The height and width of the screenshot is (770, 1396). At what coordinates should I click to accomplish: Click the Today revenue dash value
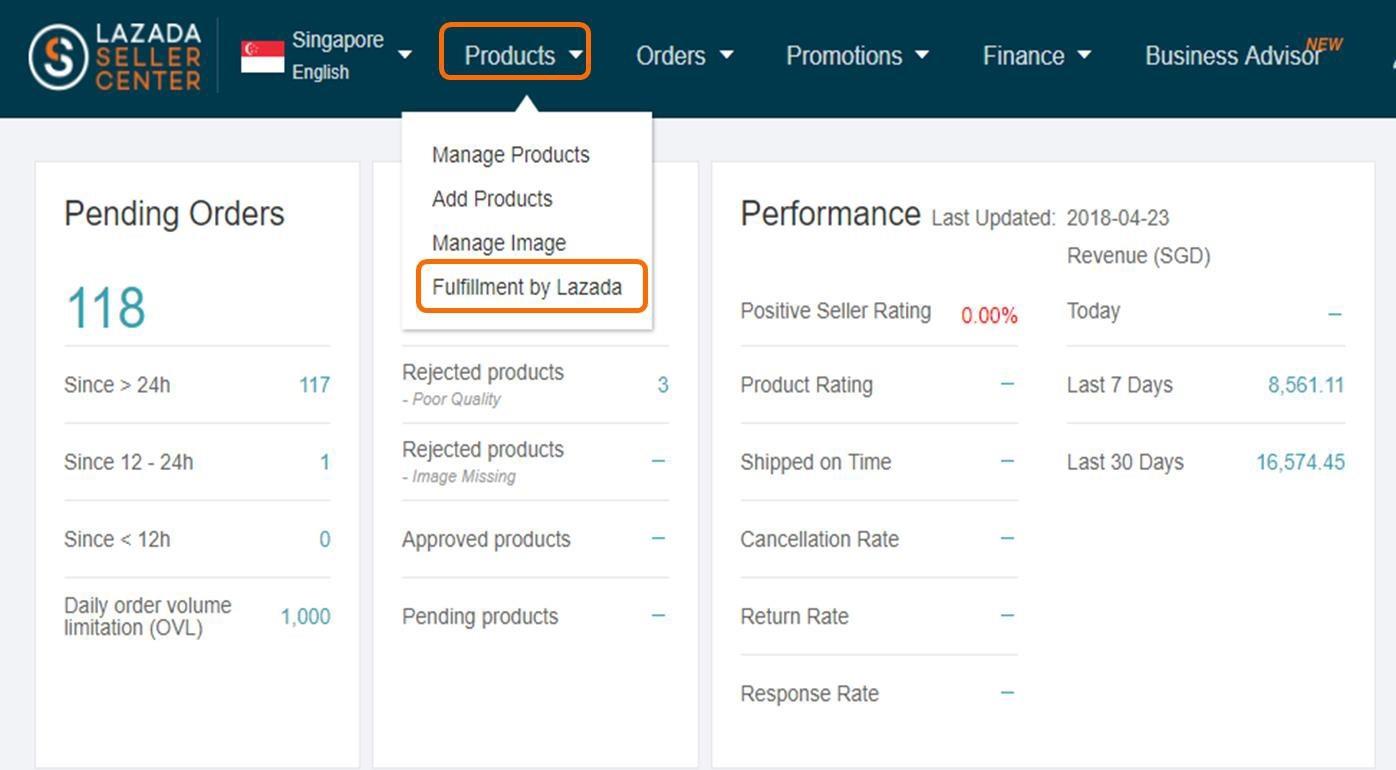coord(1334,315)
